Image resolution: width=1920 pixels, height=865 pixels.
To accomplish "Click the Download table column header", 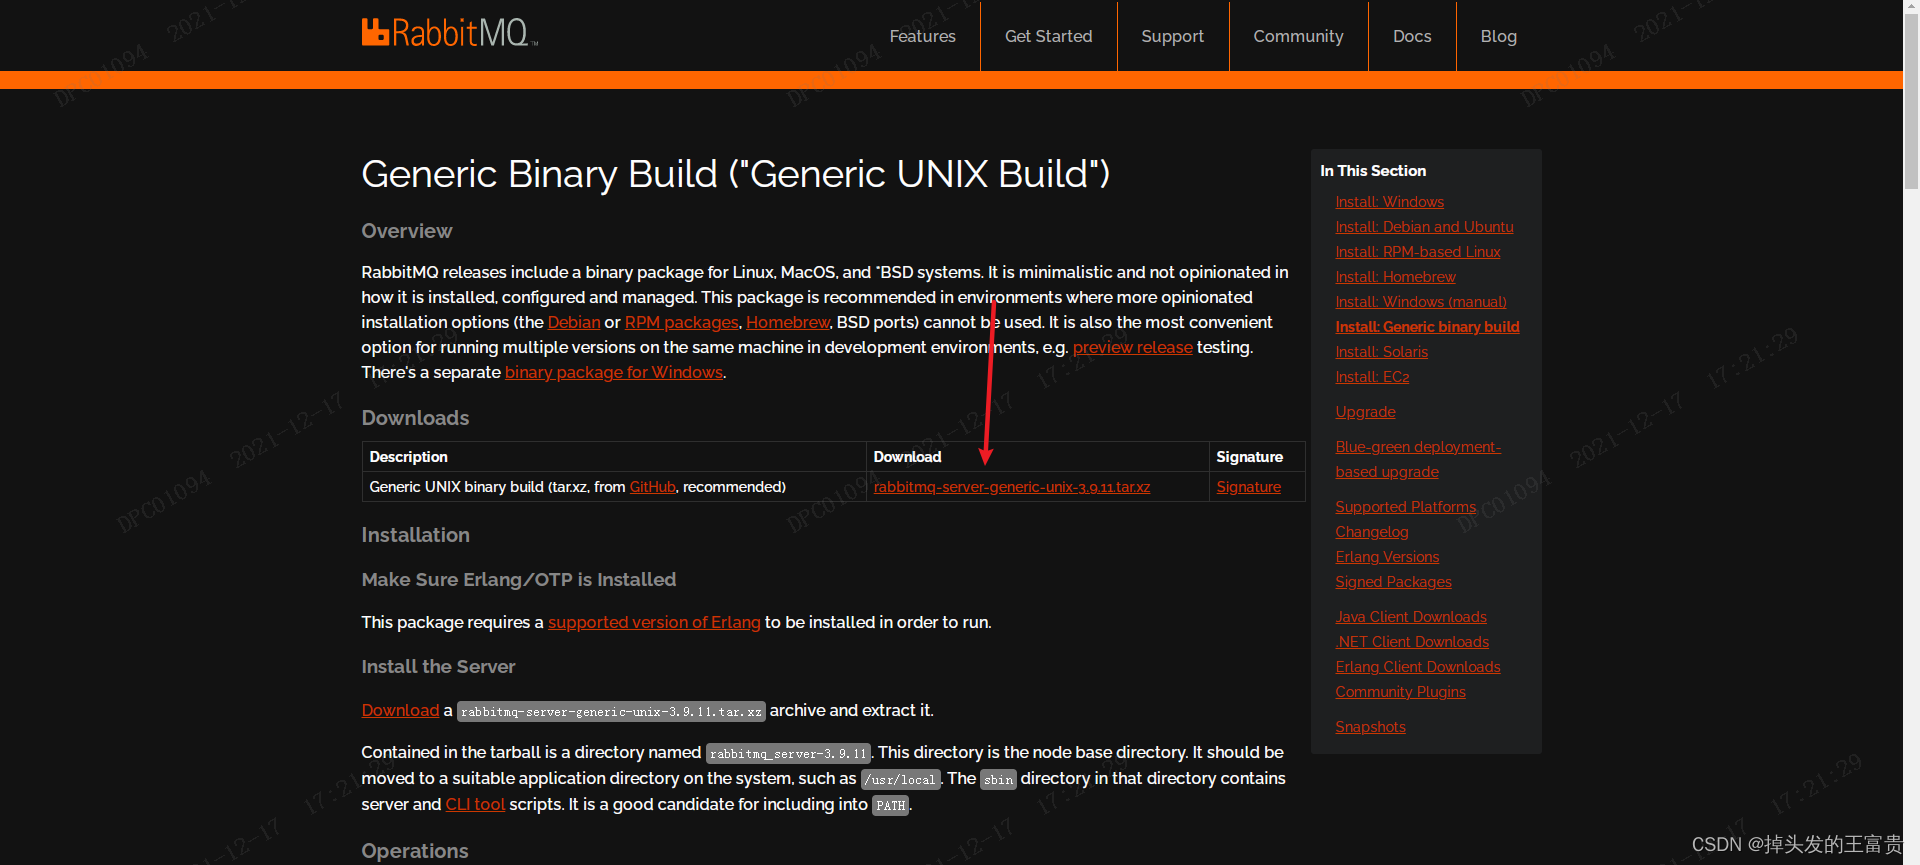I will click(x=907, y=457).
